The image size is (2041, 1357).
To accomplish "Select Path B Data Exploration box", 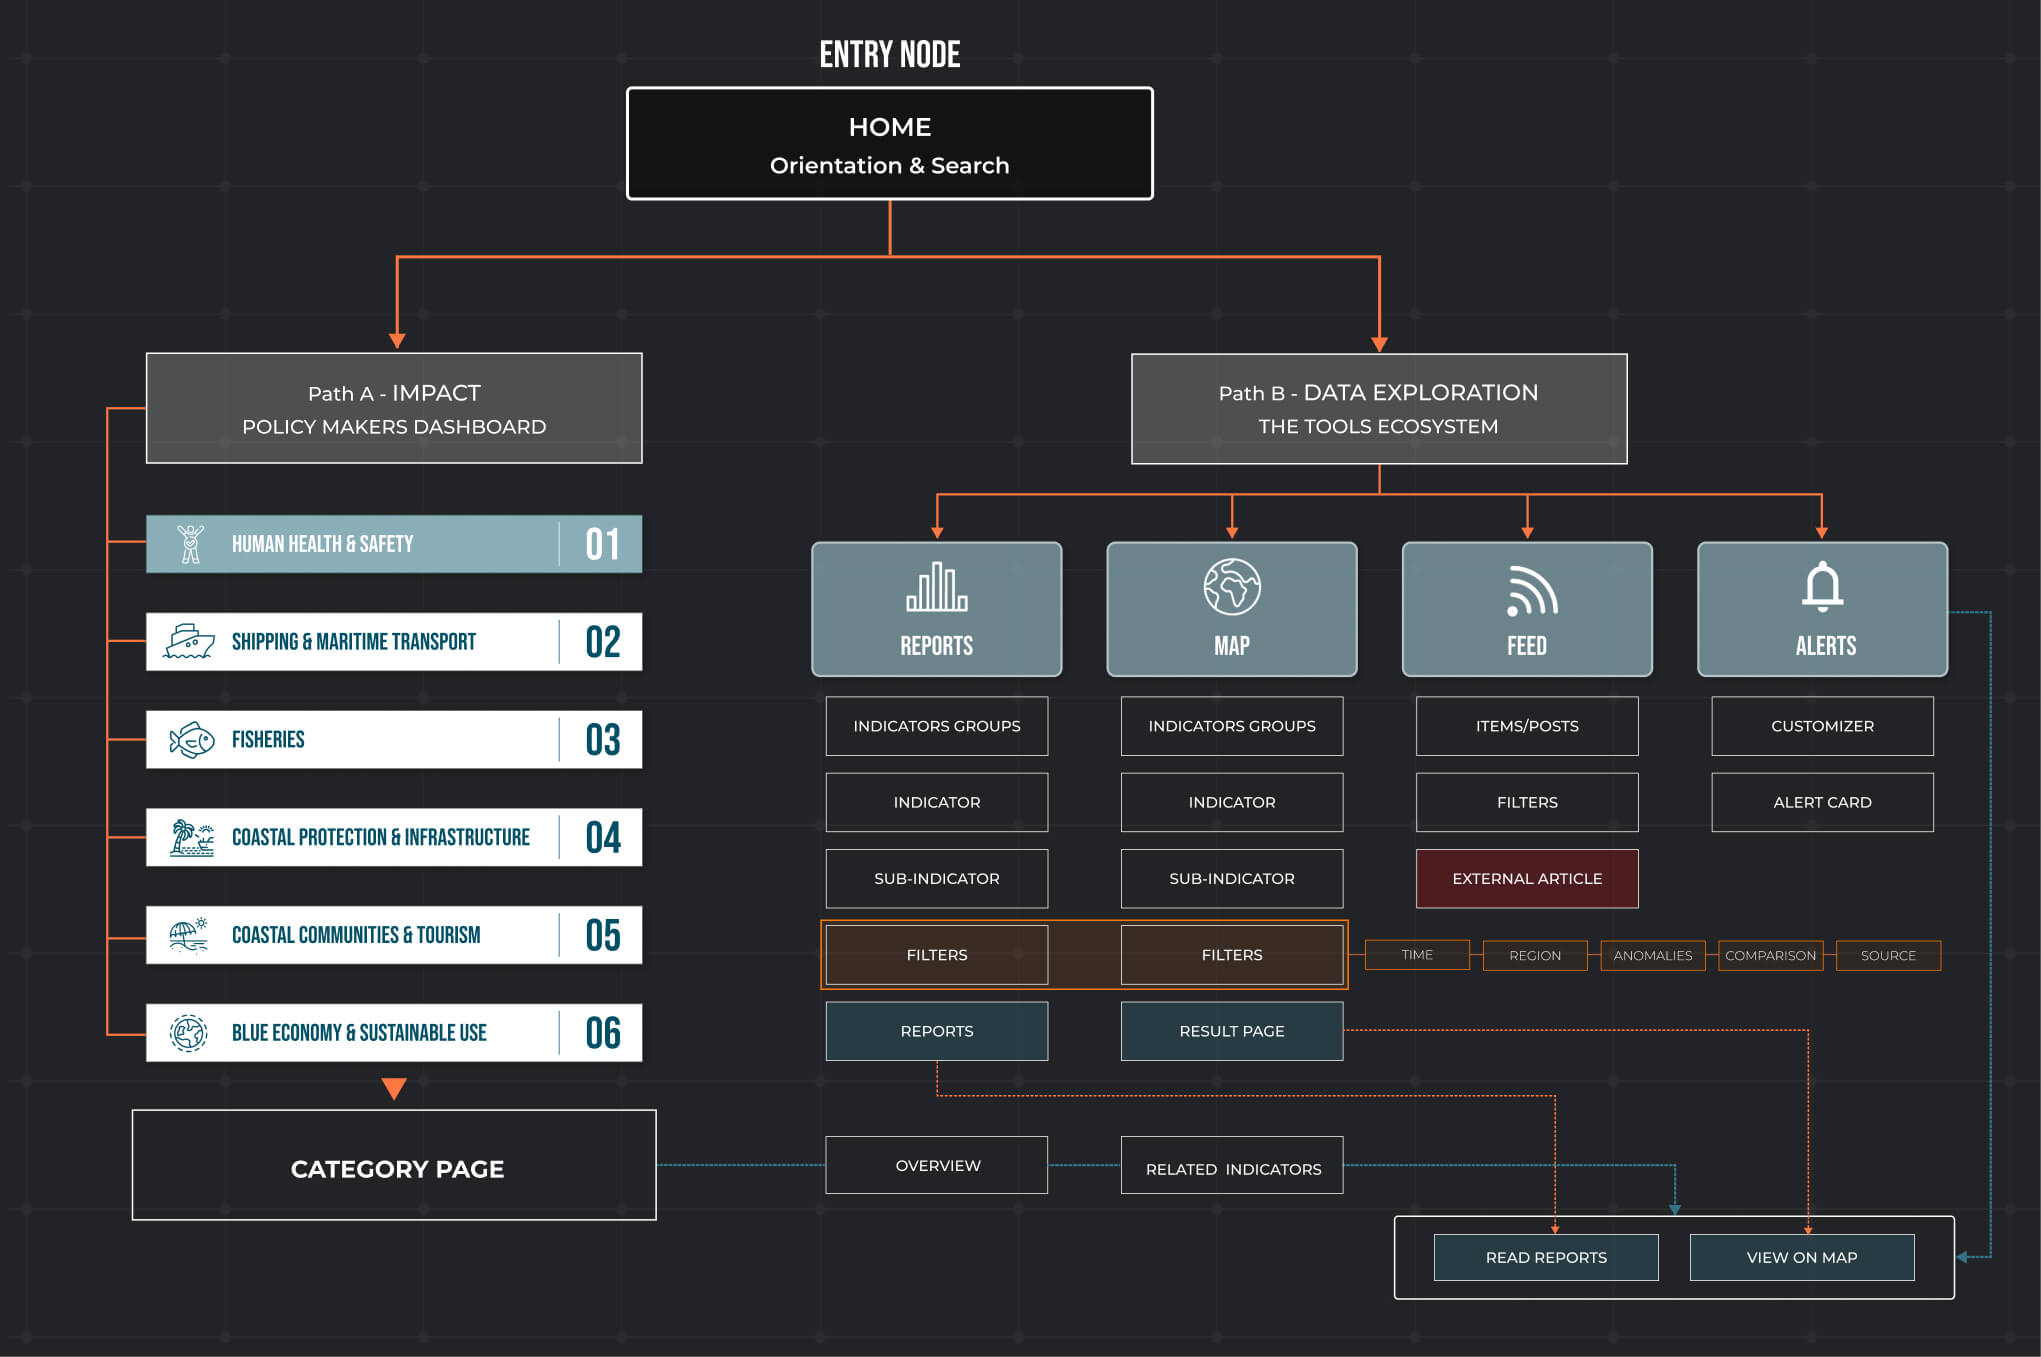I will tap(1379, 409).
